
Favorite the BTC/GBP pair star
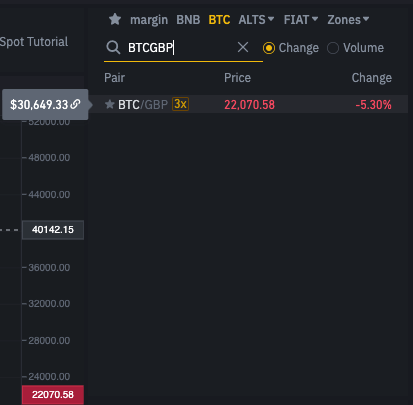pyautogui.click(x=110, y=104)
